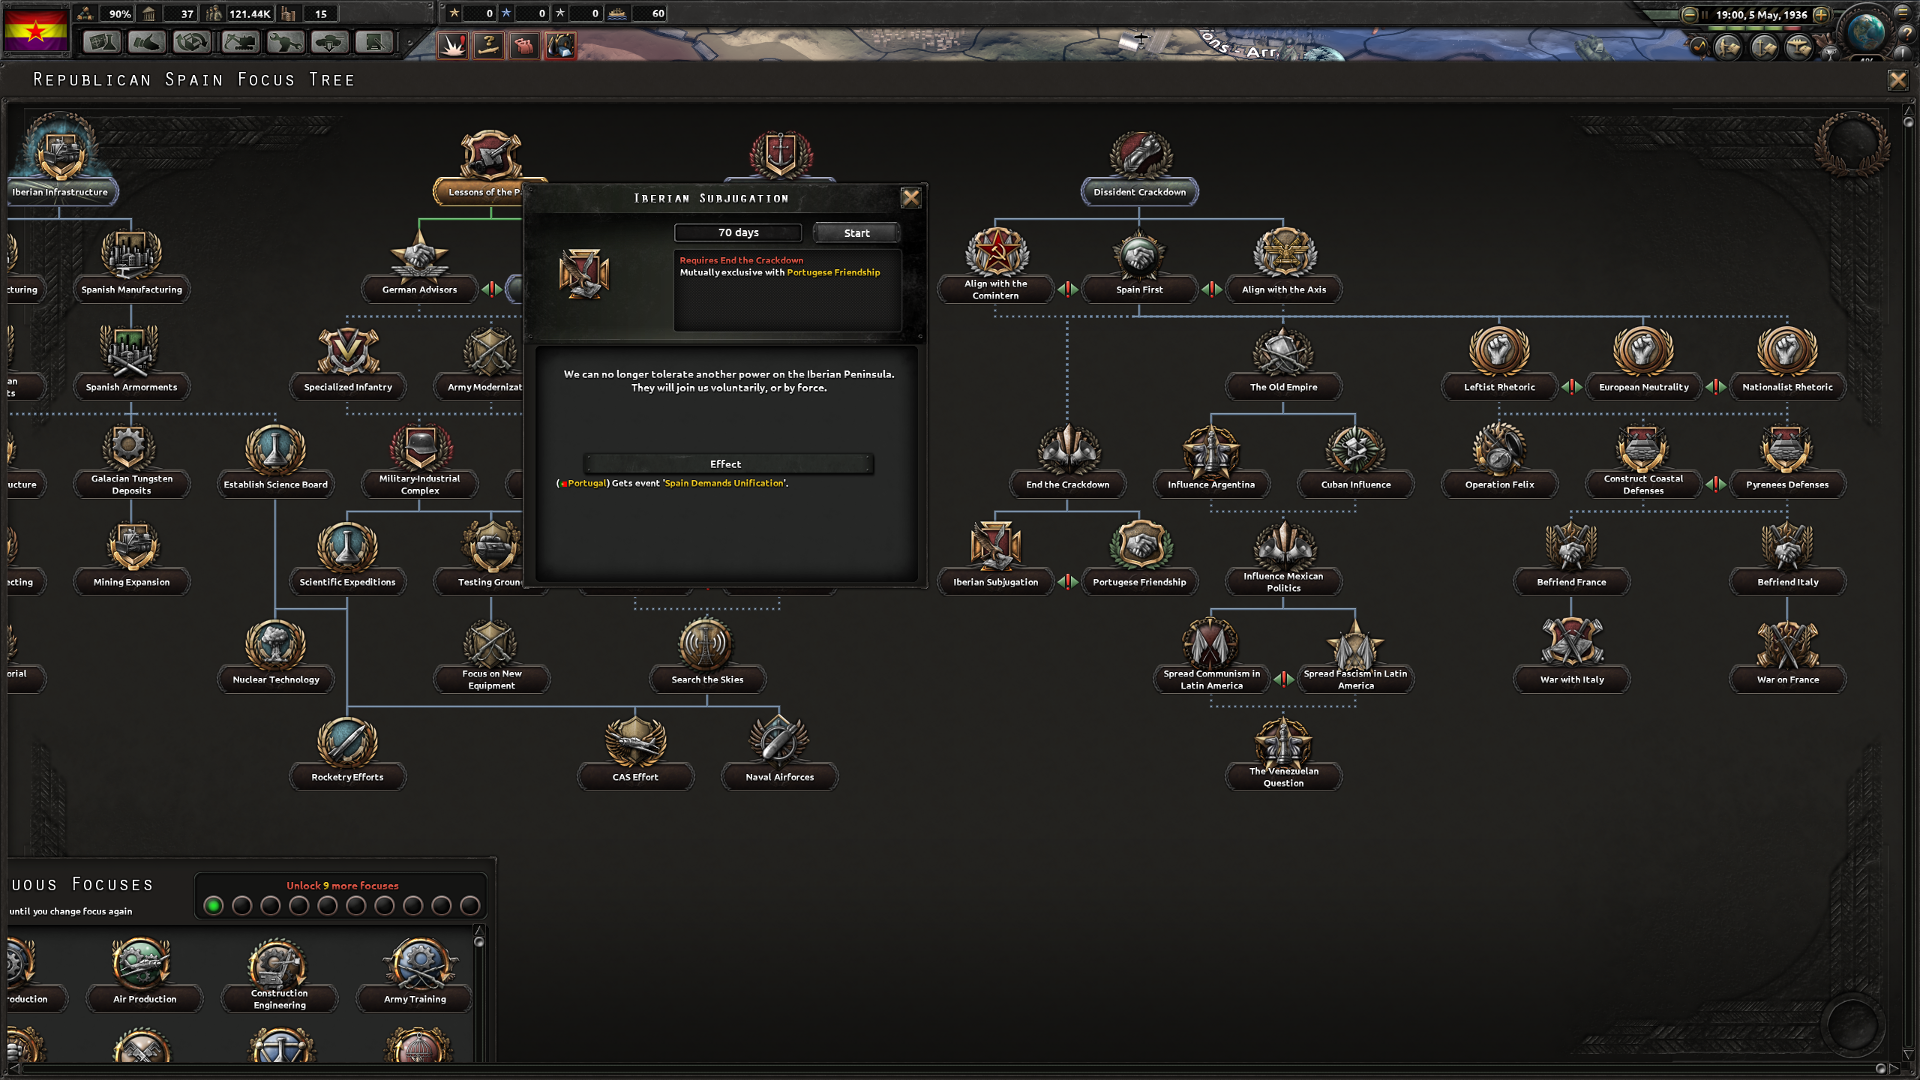
Task: Click the continuous focuses panel scrollbar
Action: [x=479, y=994]
